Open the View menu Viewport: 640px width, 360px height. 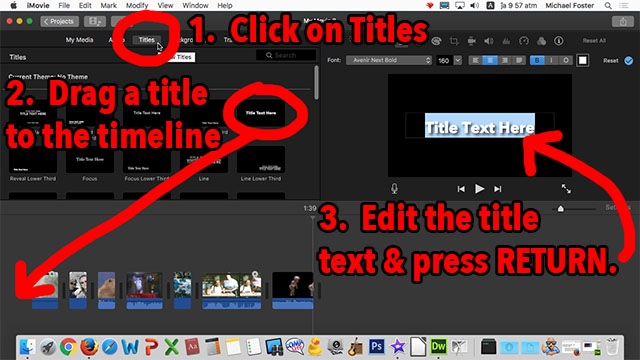(165, 6)
